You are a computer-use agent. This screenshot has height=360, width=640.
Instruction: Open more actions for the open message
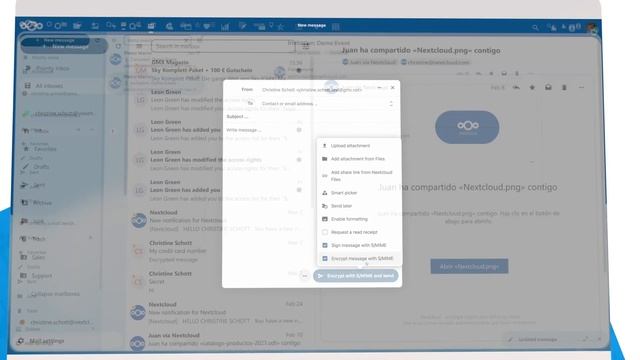581,87
